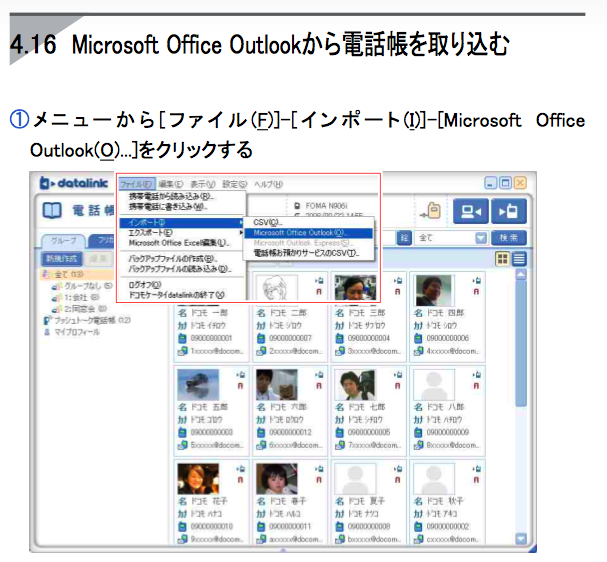Image resolution: width=607 pixels, height=562 pixels.
Task: Choose Microsoft Office Outlook(O) import option
Action: [x=308, y=233]
